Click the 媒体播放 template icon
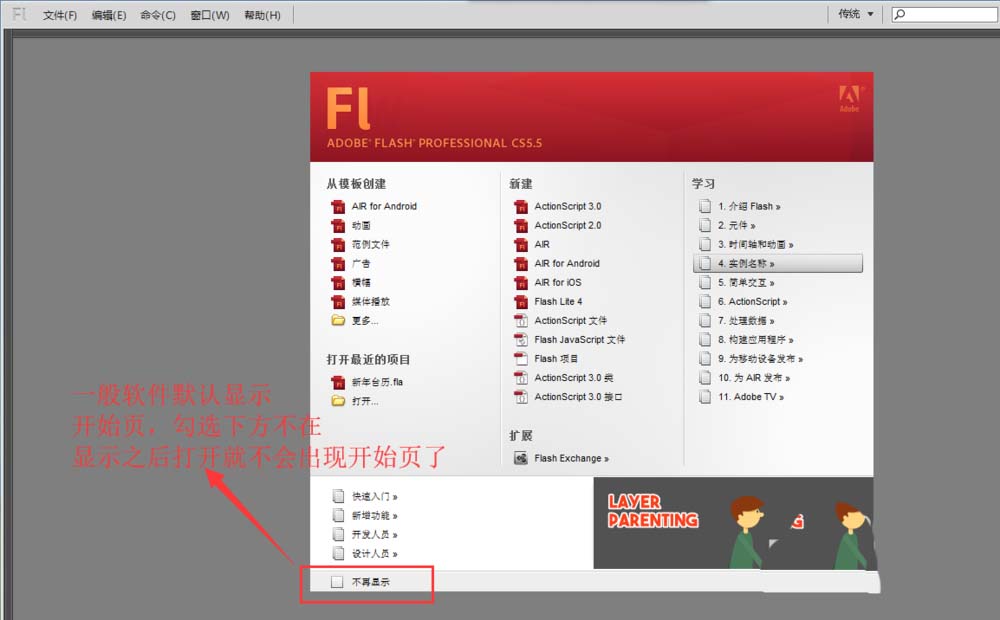Image resolution: width=1000 pixels, height=620 pixels. (x=338, y=302)
